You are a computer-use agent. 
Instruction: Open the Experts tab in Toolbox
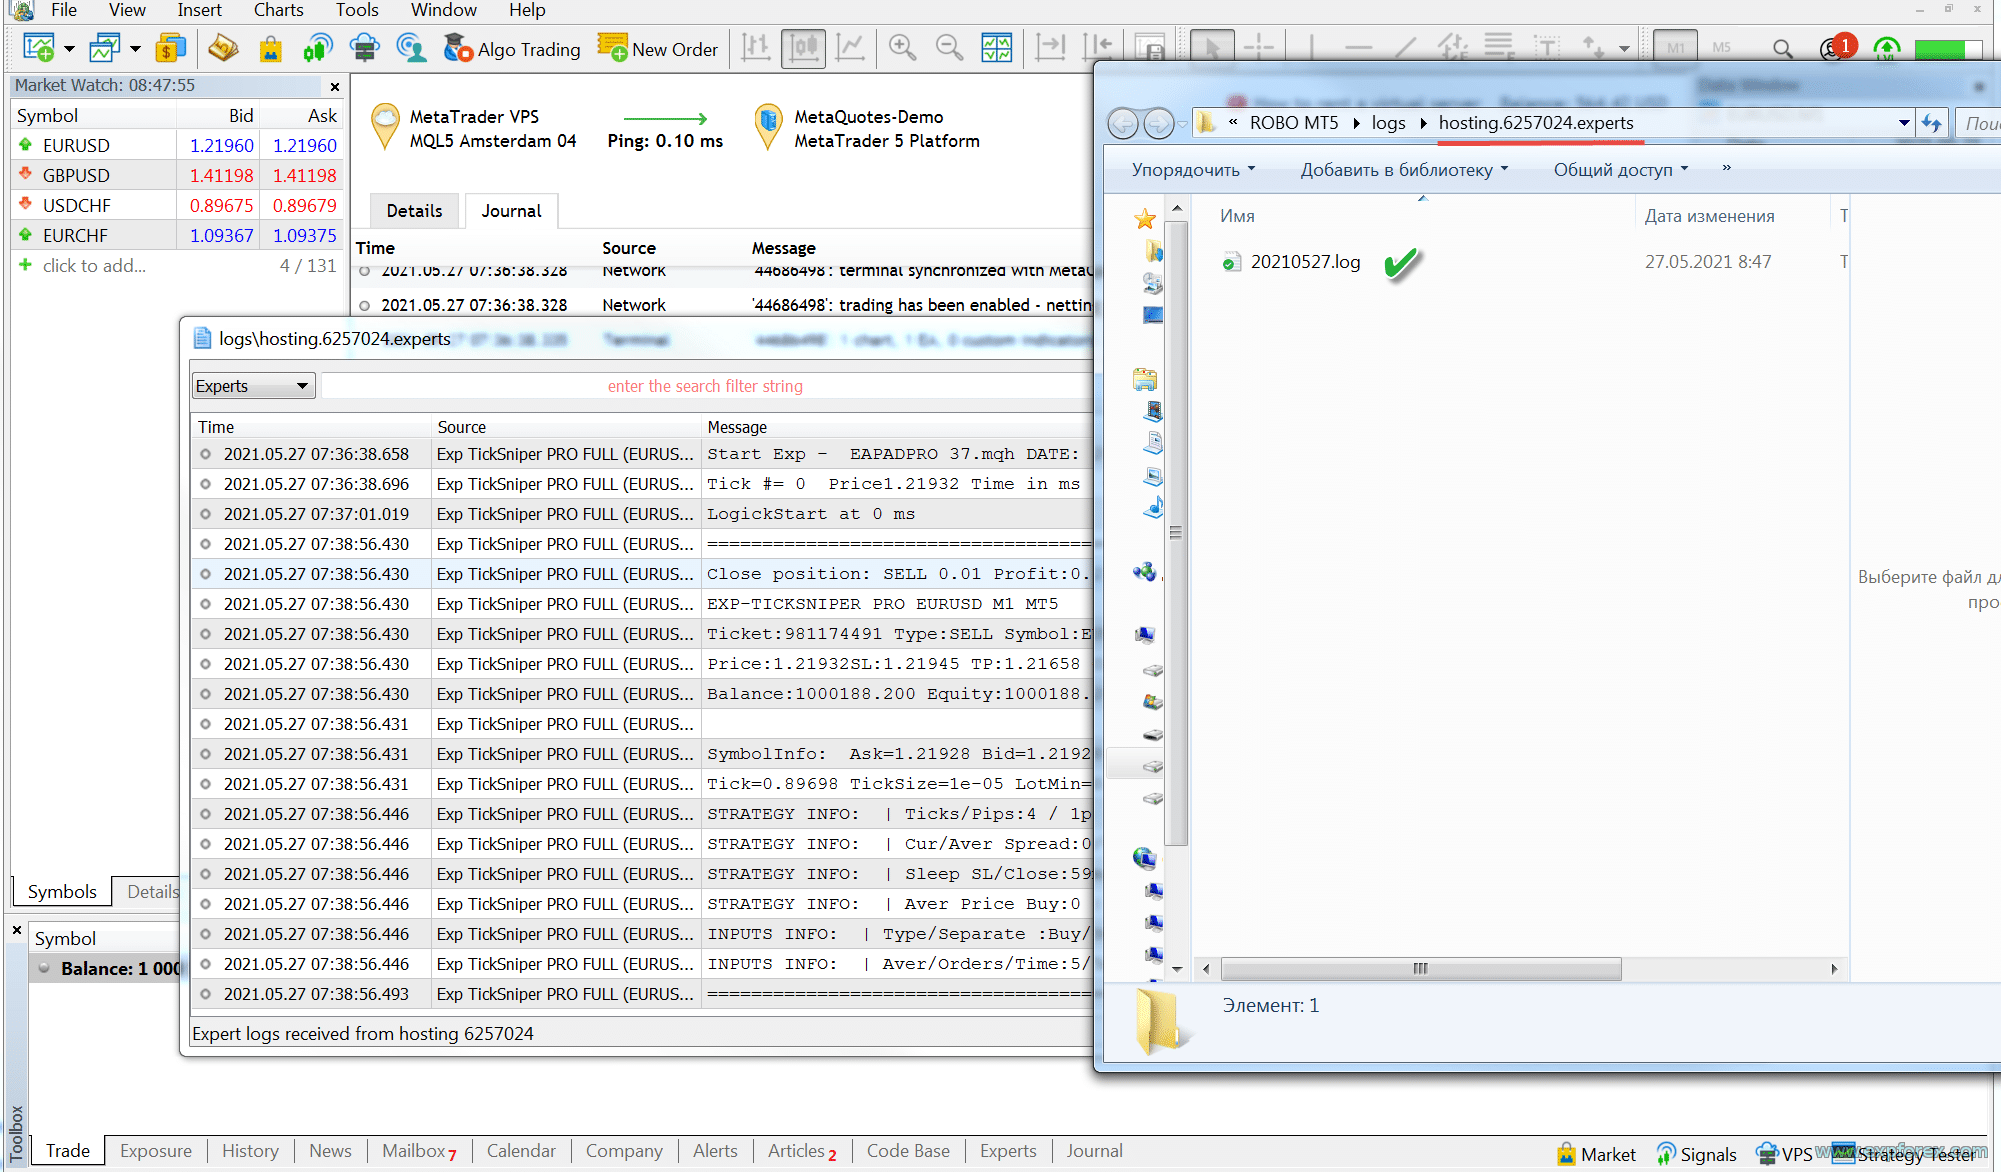point(1008,1151)
